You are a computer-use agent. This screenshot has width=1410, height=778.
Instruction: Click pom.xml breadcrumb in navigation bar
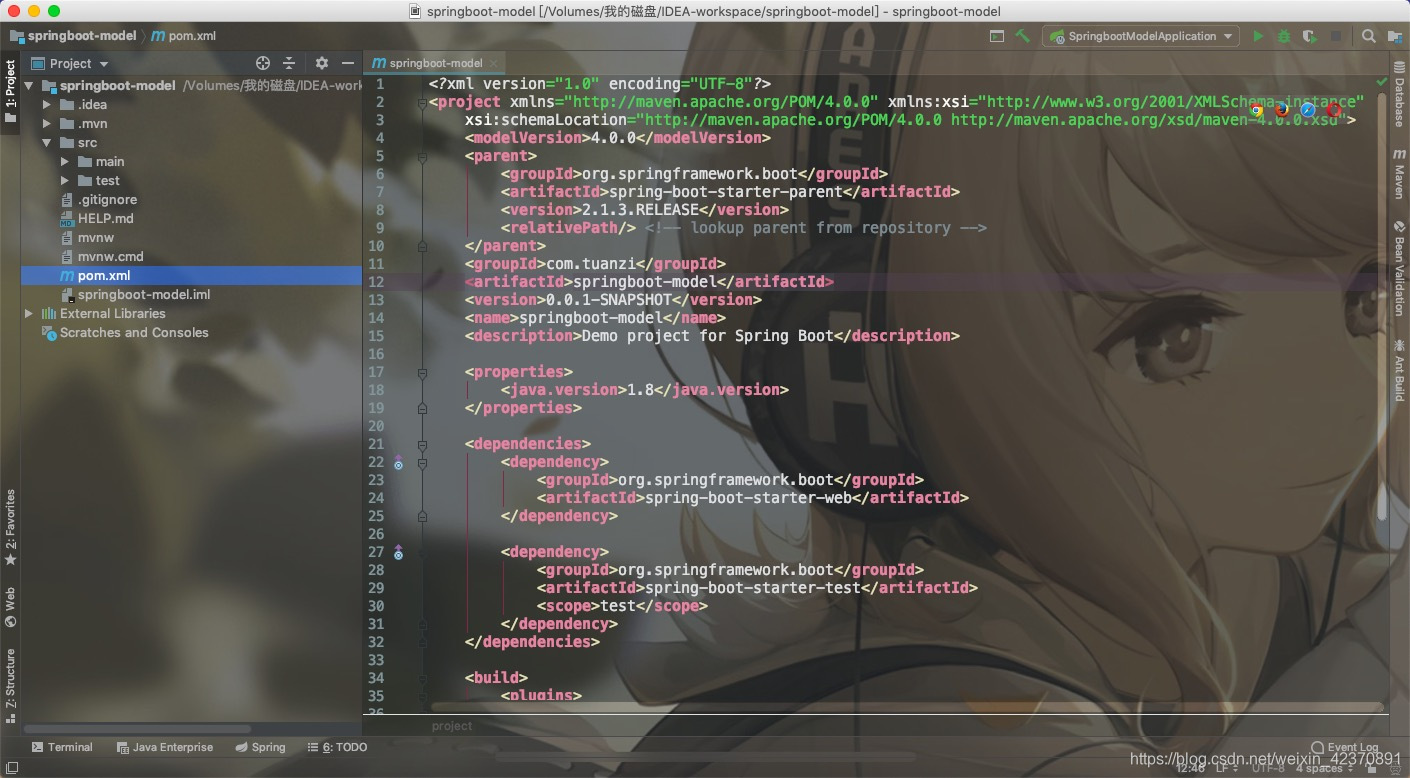click(184, 36)
